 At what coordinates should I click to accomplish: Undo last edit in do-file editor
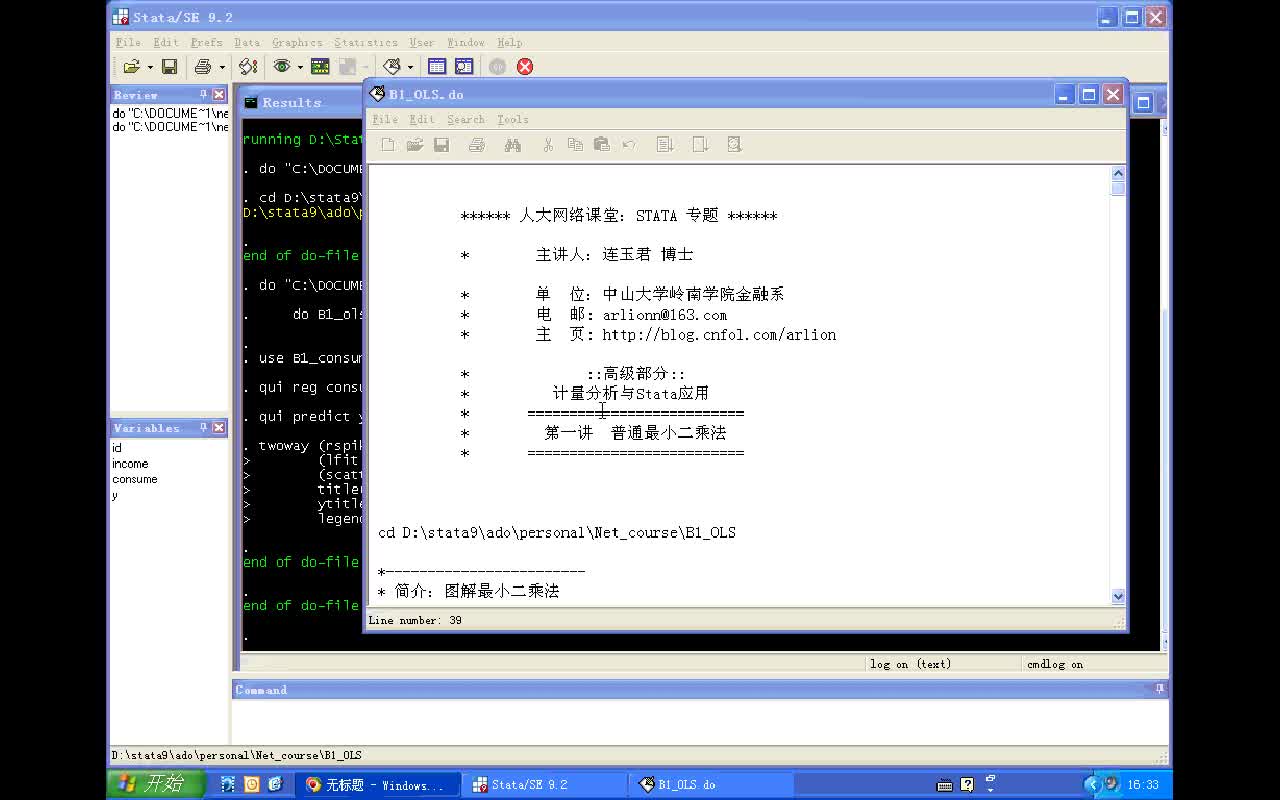(629, 145)
